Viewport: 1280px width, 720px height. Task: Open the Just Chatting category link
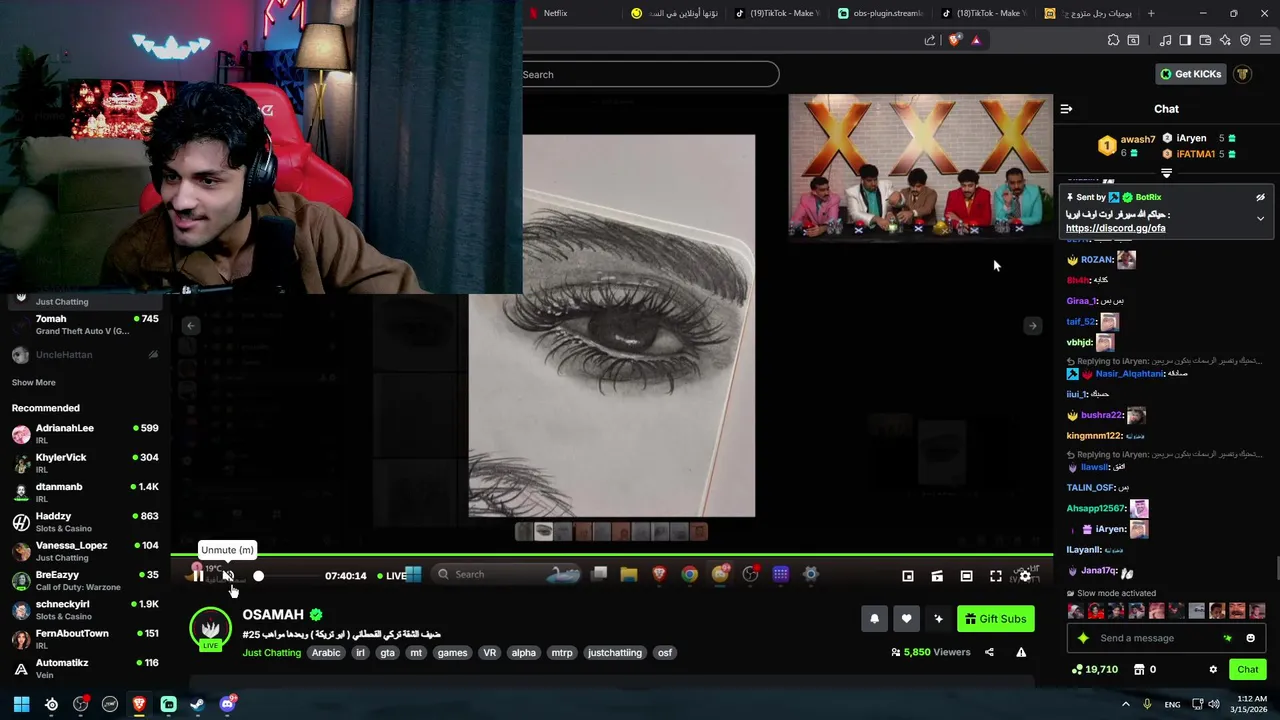pyautogui.click(x=271, y=653)
